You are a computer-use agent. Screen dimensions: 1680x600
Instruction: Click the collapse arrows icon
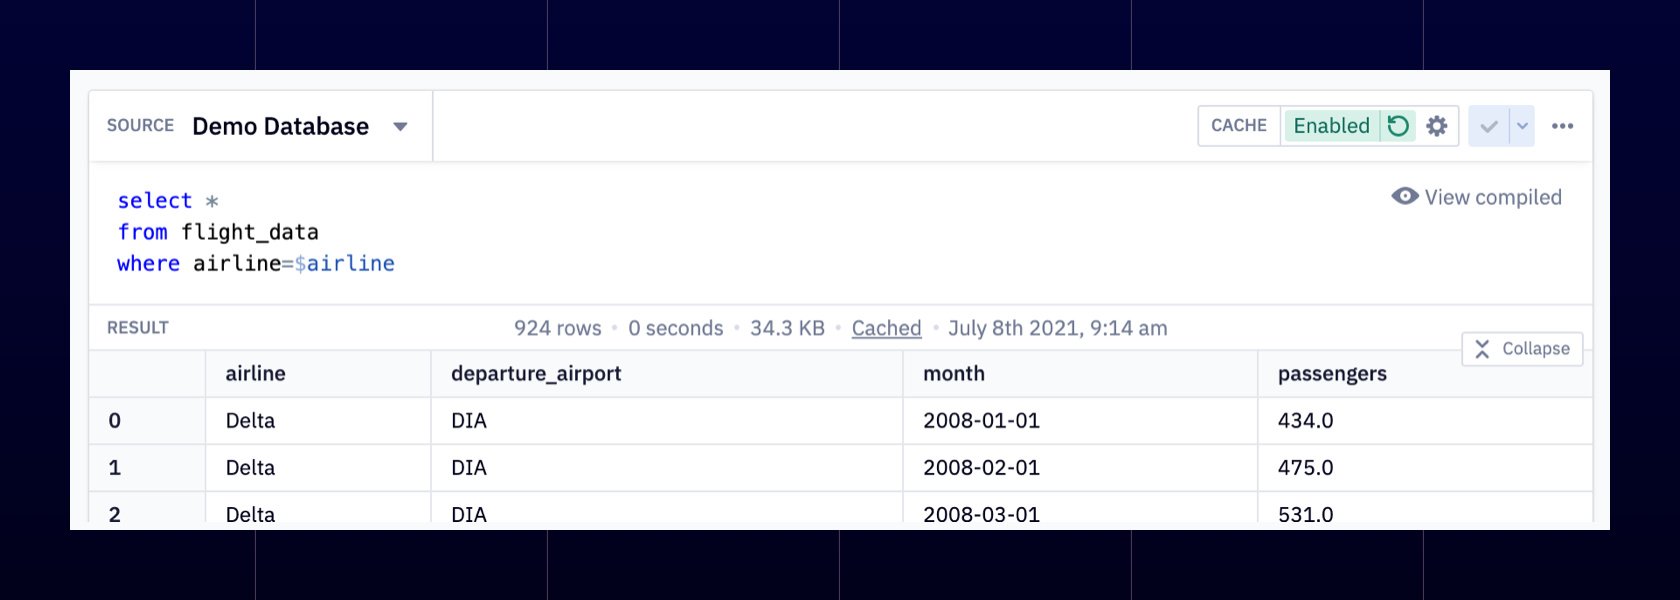click(x=1482, y=349)
